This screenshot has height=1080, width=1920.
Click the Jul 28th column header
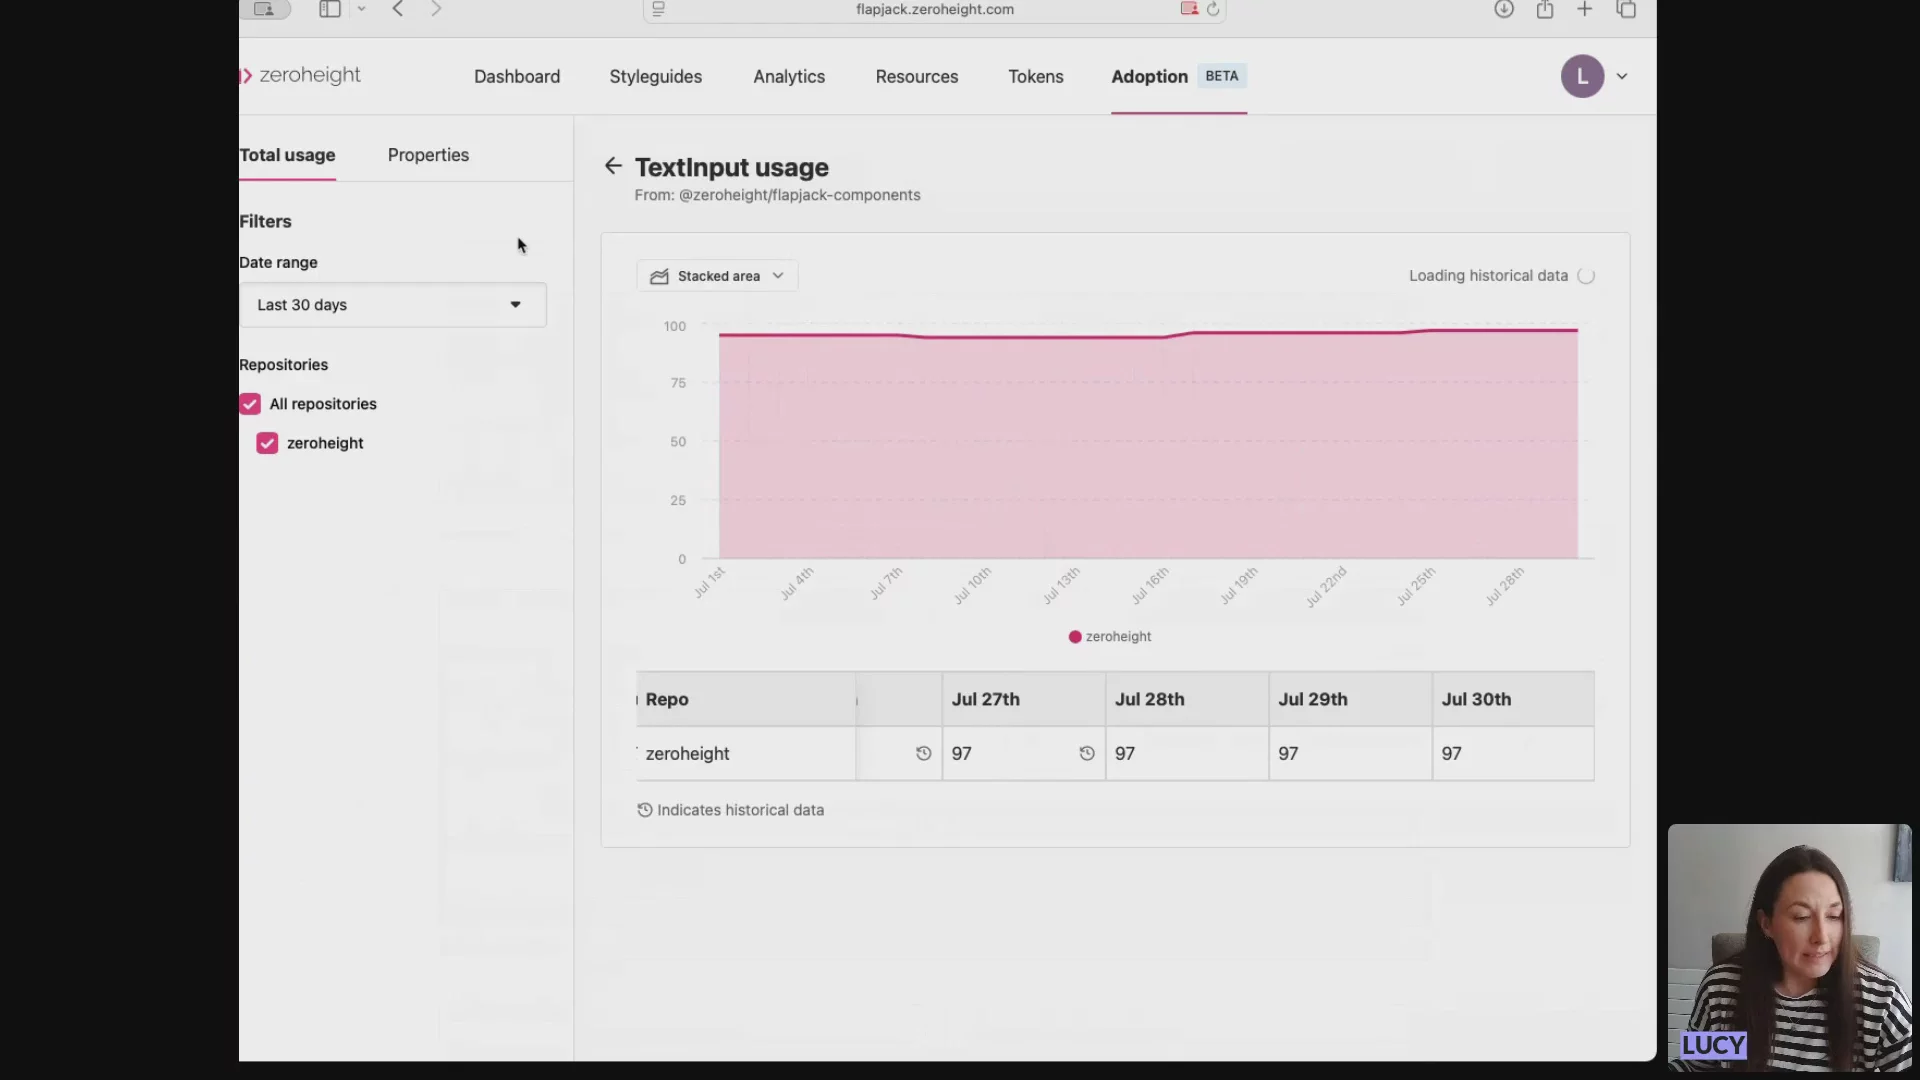(x=1187, y=699)
